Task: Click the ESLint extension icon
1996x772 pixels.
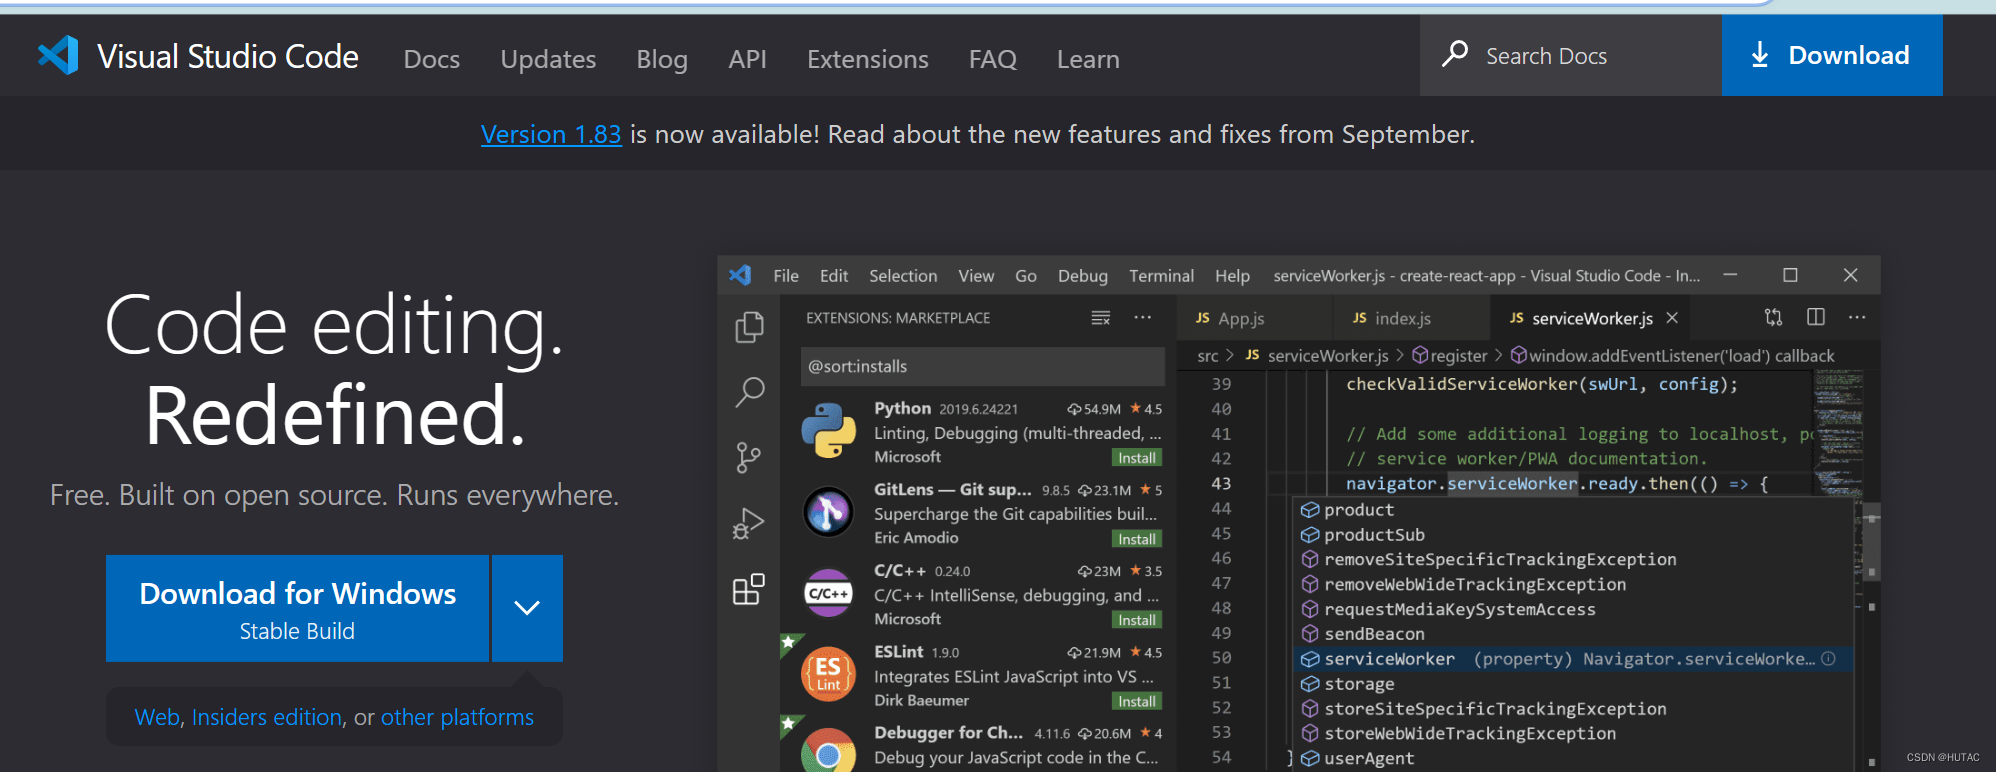Action: pyautogui.click(x=829, y=674)
